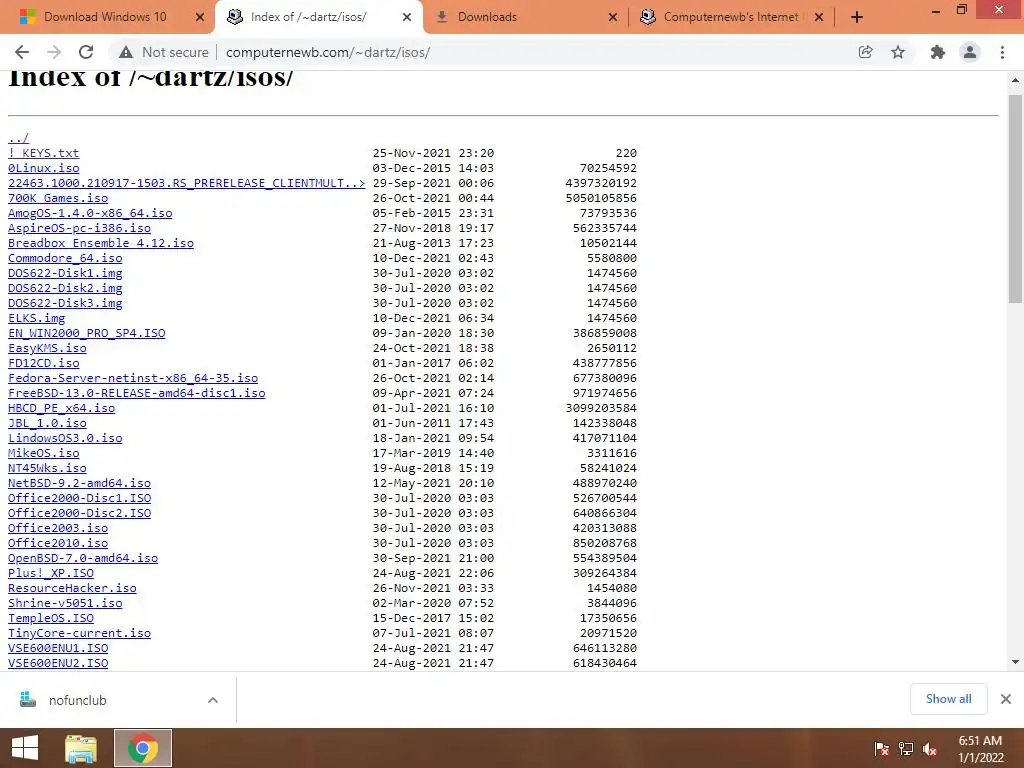Image resolution: width=1024 pixels, height=768 pixels.
Task: Click the AspireOS-pc-i386.iso link
Action: click(79, 228)
